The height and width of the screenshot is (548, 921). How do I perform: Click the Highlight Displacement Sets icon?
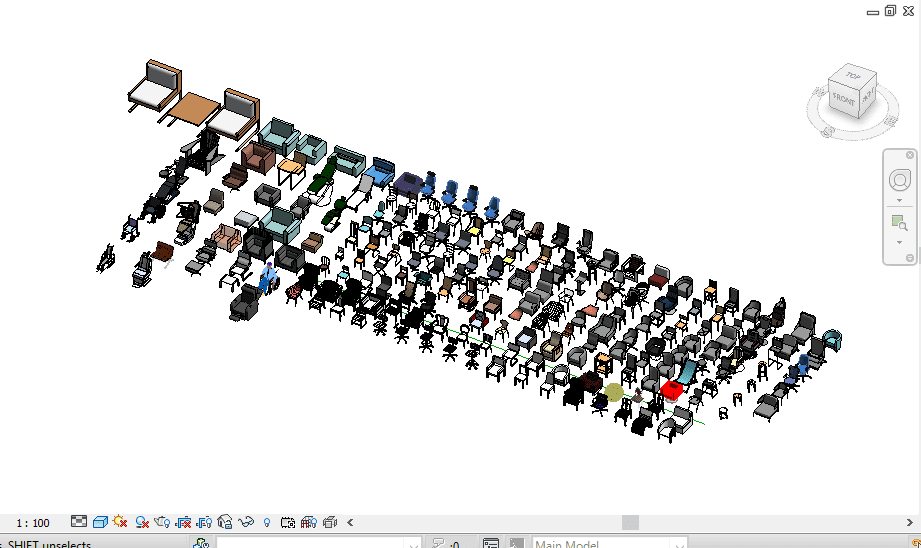click(329, 522)
